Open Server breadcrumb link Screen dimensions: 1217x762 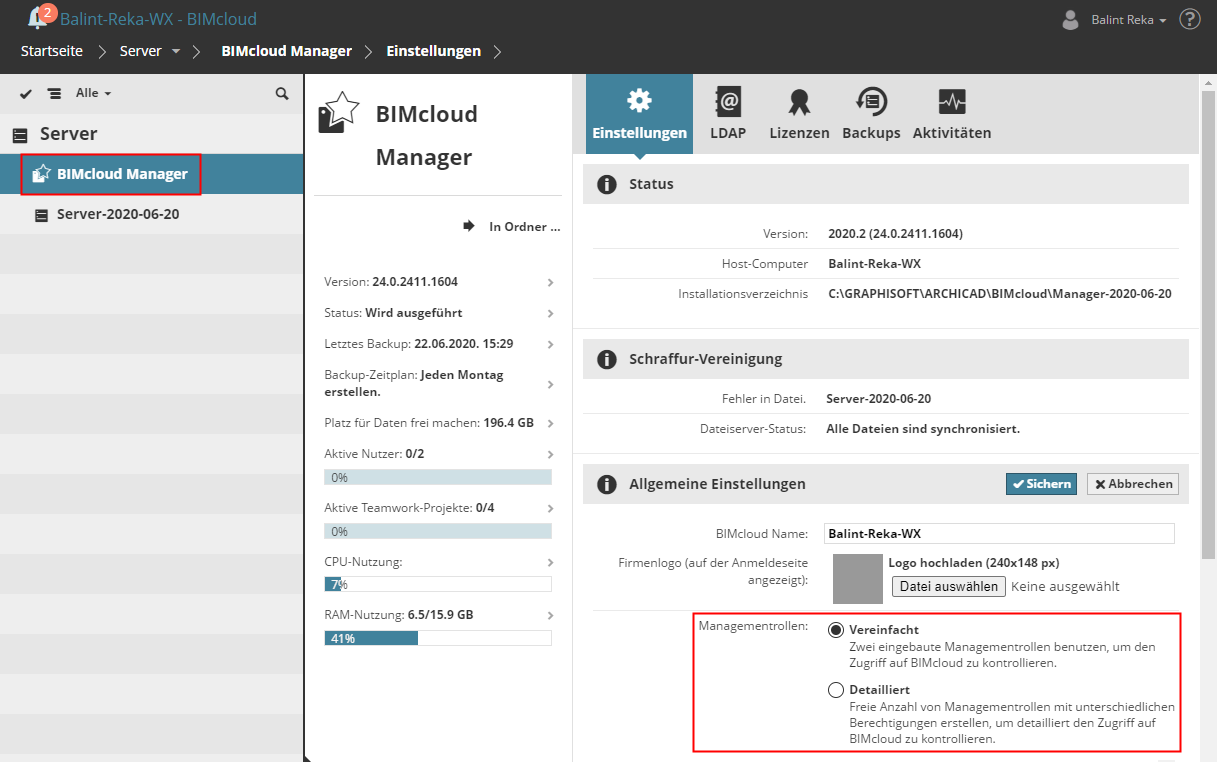coord(140,51)
